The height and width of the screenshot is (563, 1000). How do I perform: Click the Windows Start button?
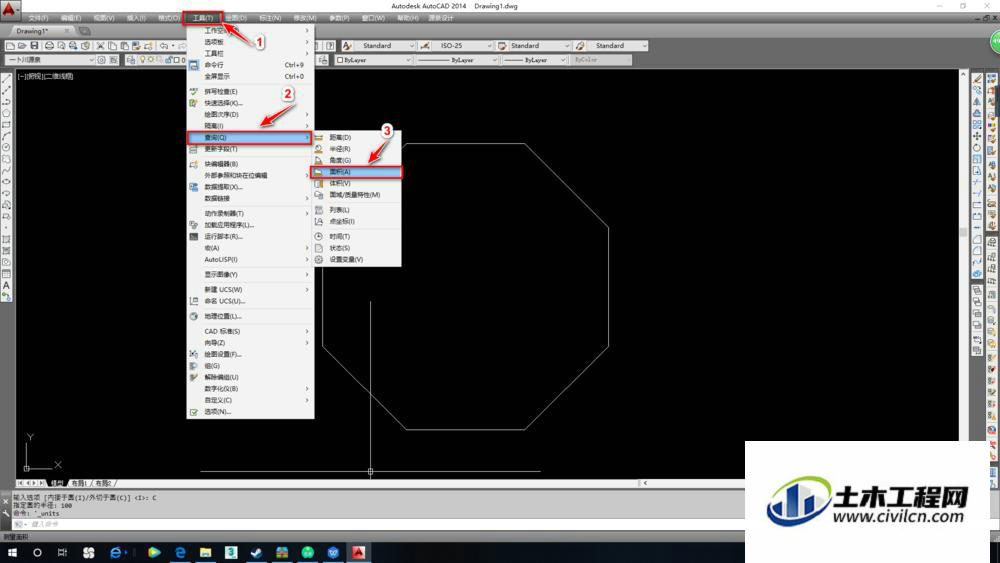[x=12, y=552]
